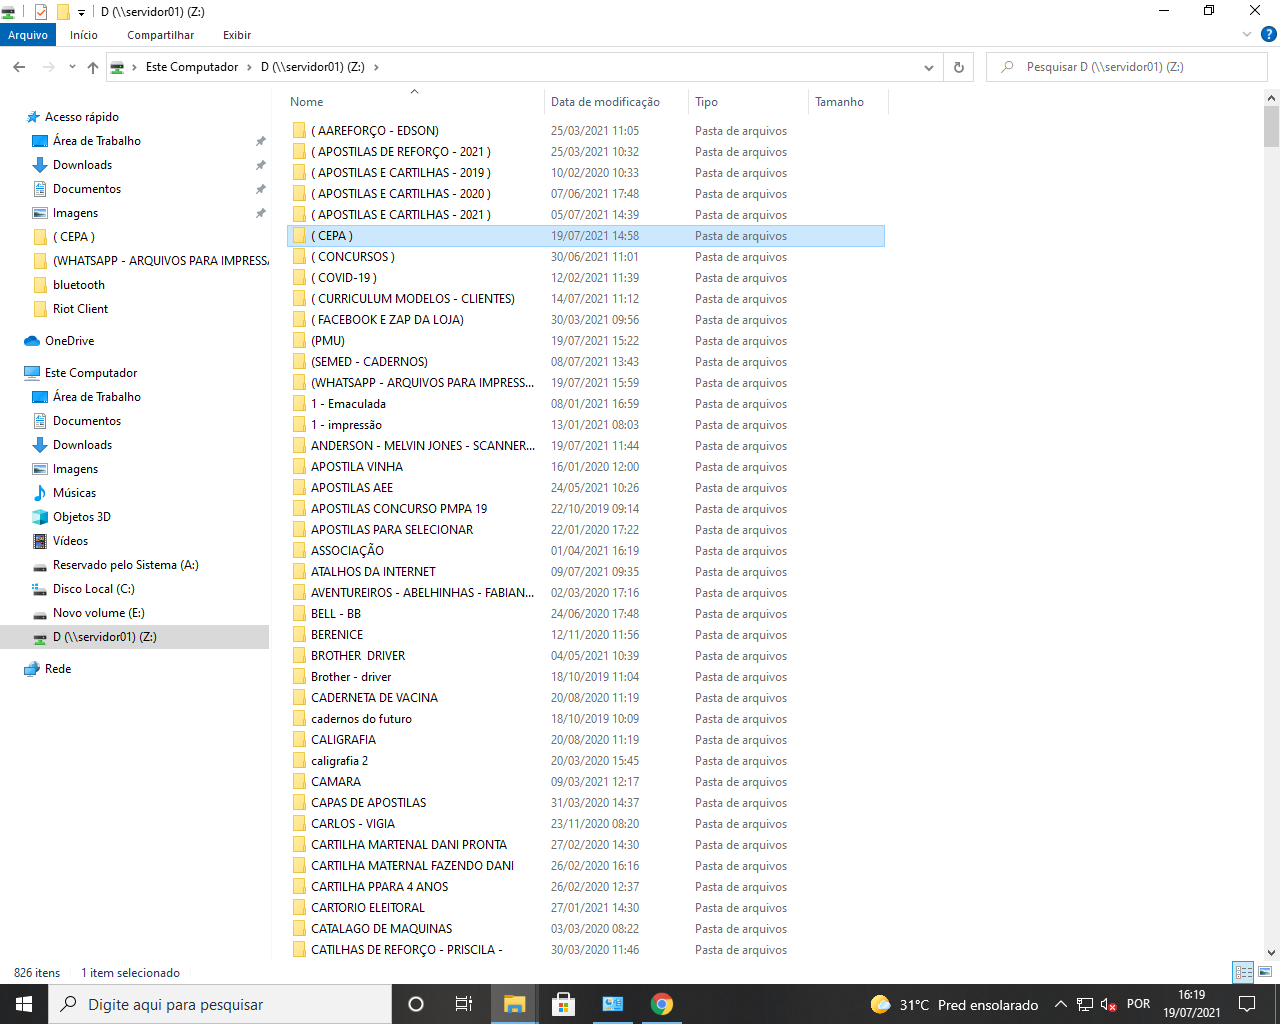Open Downloads under Acesso rápido

pyautogui.click(x=82, y=165)
